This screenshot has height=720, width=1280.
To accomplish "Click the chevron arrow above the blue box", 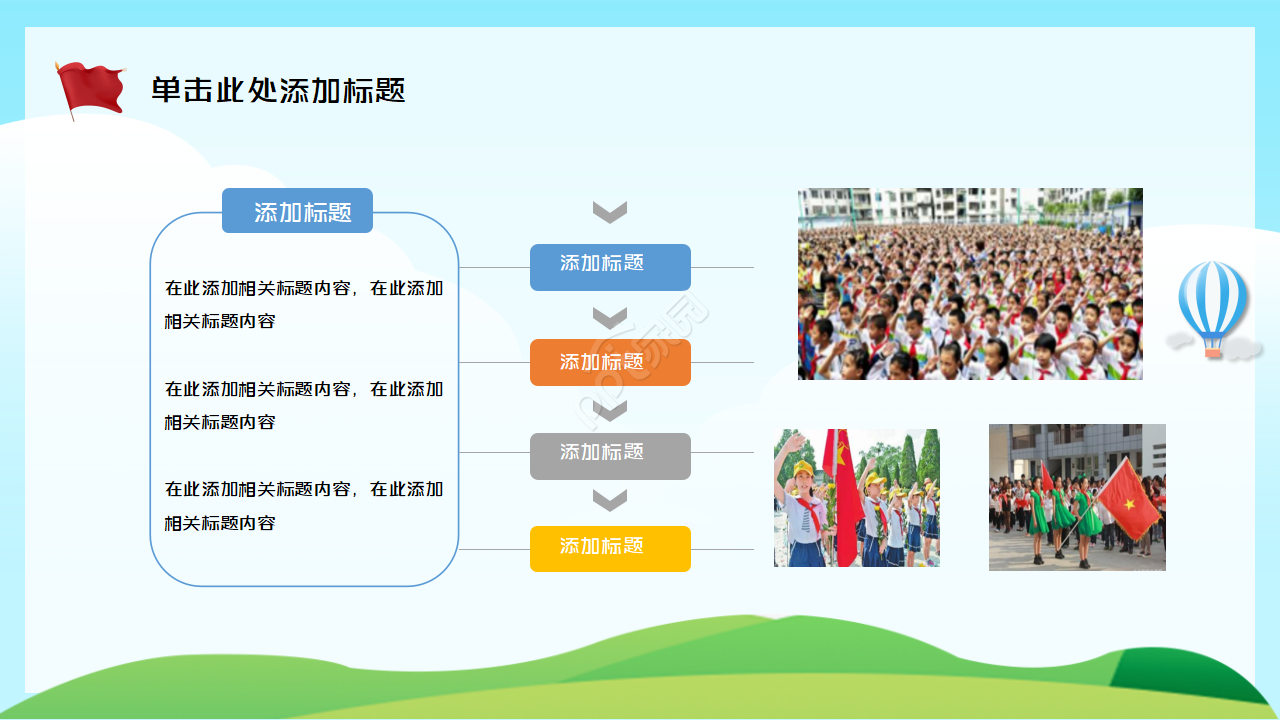I will point(610,212).
